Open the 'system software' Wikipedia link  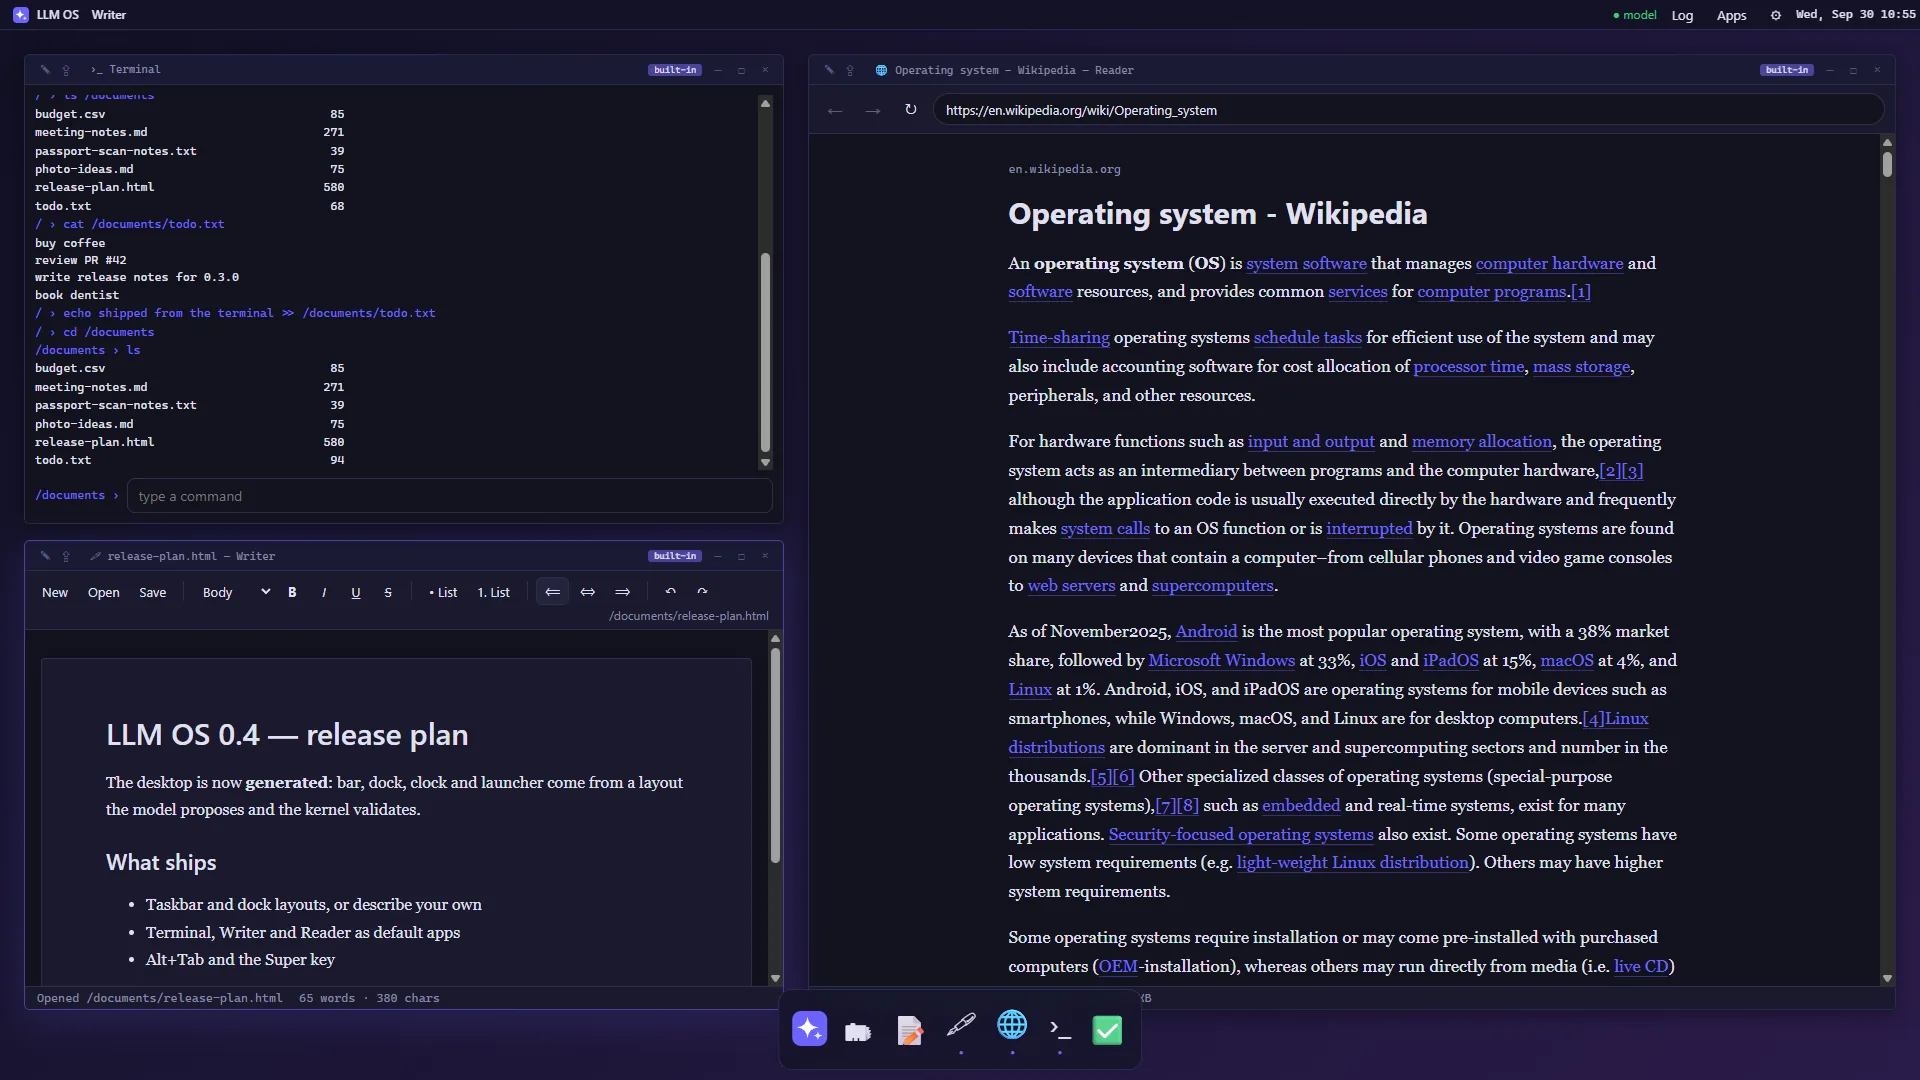point(1306,264)
